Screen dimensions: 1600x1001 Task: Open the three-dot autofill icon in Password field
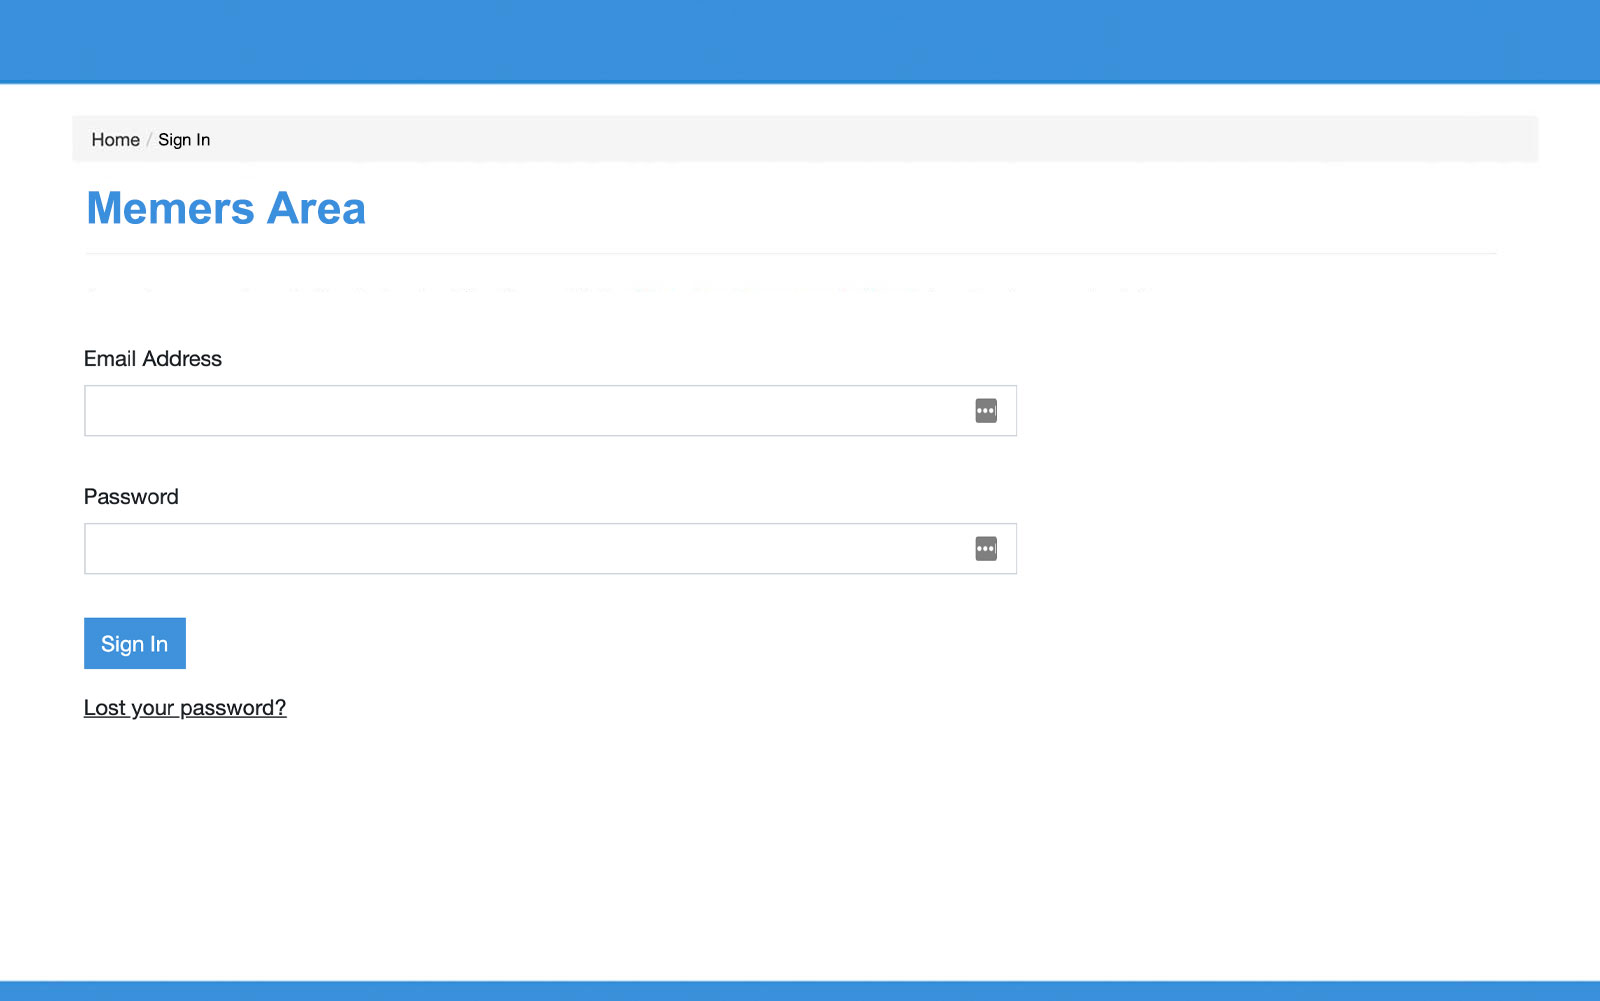(985, 548)
